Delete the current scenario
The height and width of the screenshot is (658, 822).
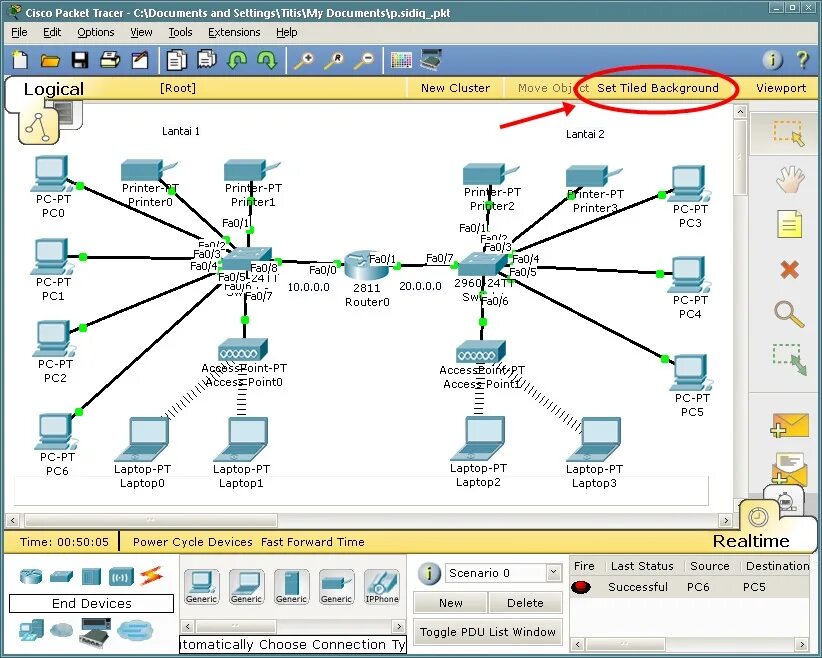coord(525,603)
